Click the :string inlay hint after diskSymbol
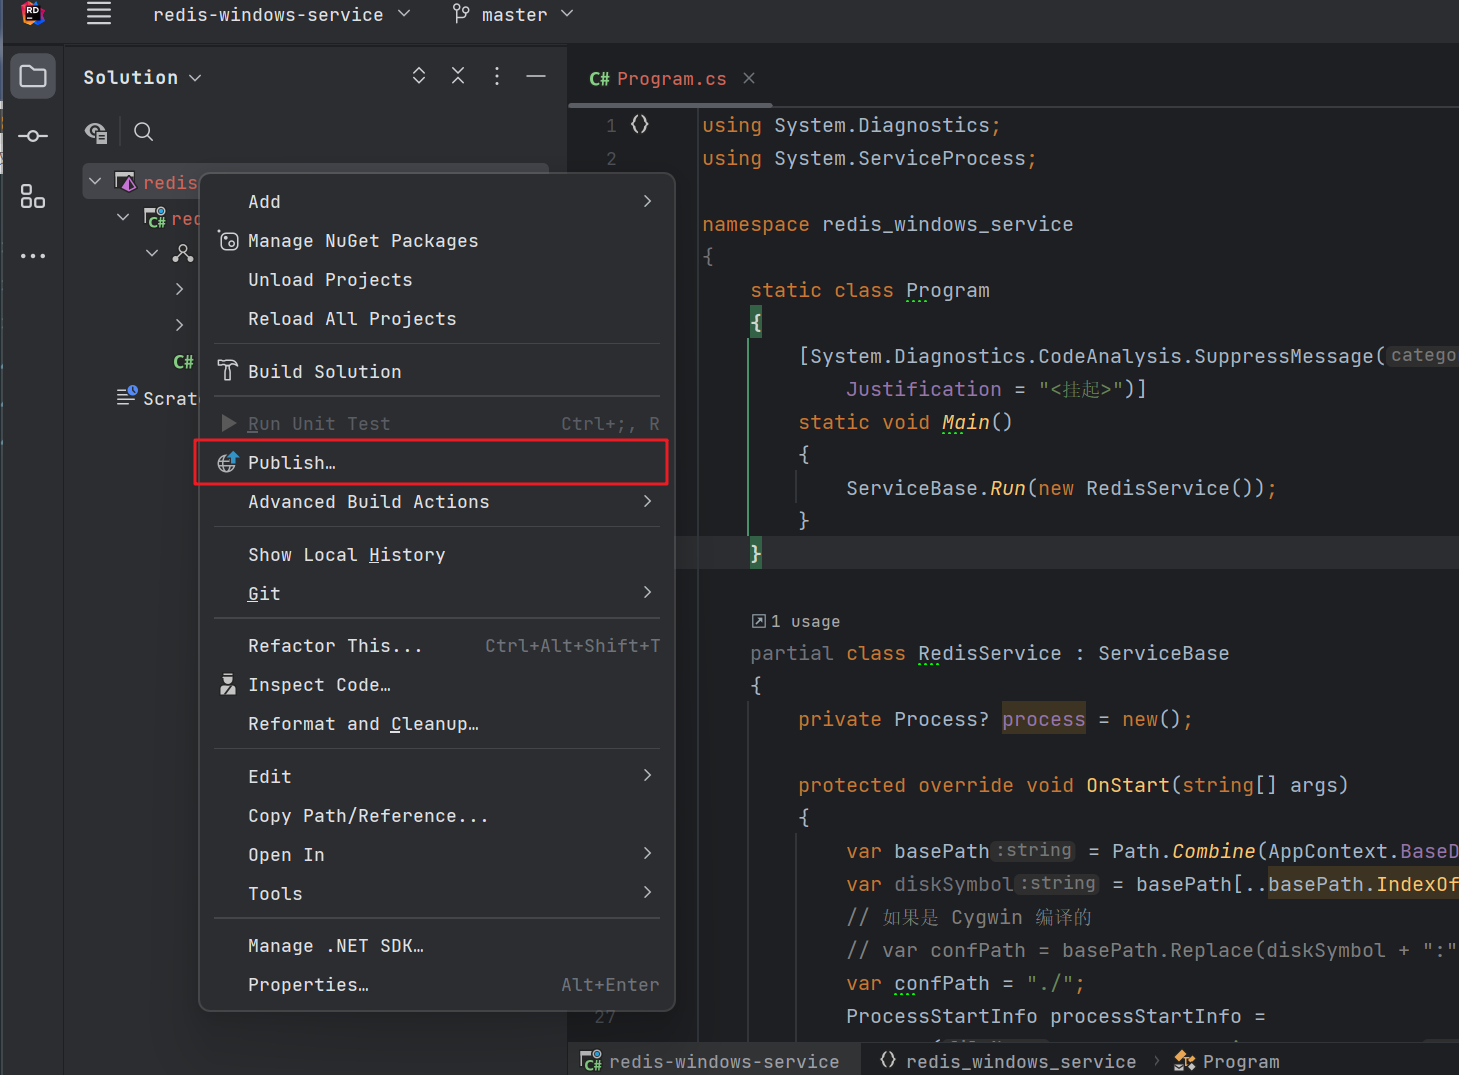 click(x=1058, y=883)
